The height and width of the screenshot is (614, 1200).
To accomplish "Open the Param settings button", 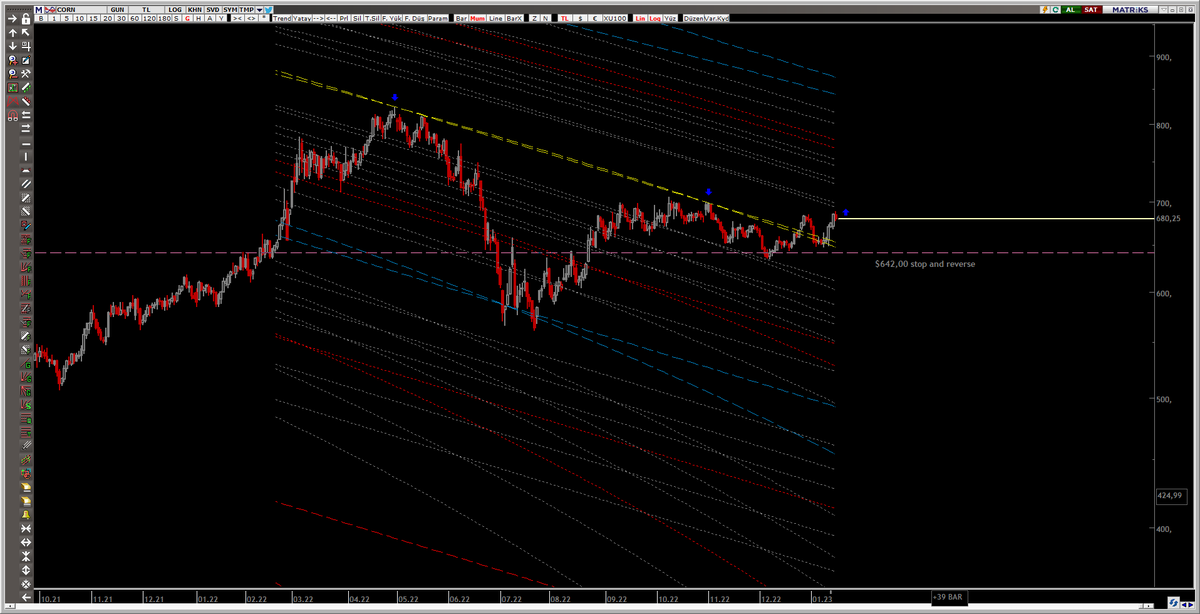I will tap(438, 19).
